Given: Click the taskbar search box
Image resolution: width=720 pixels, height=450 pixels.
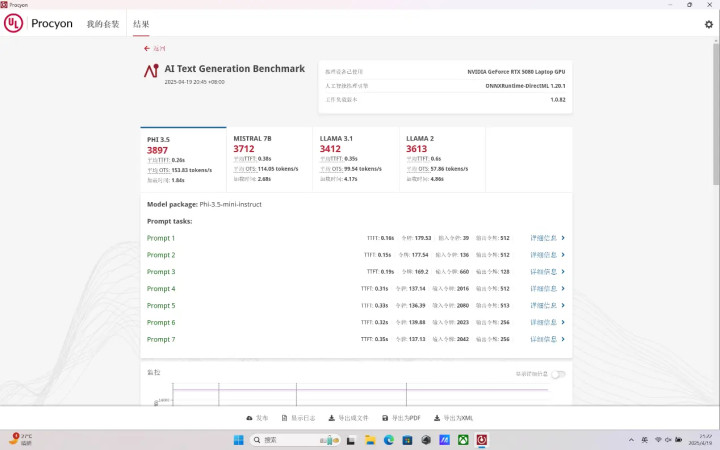Looking at the screenshot, I should 295,440.
